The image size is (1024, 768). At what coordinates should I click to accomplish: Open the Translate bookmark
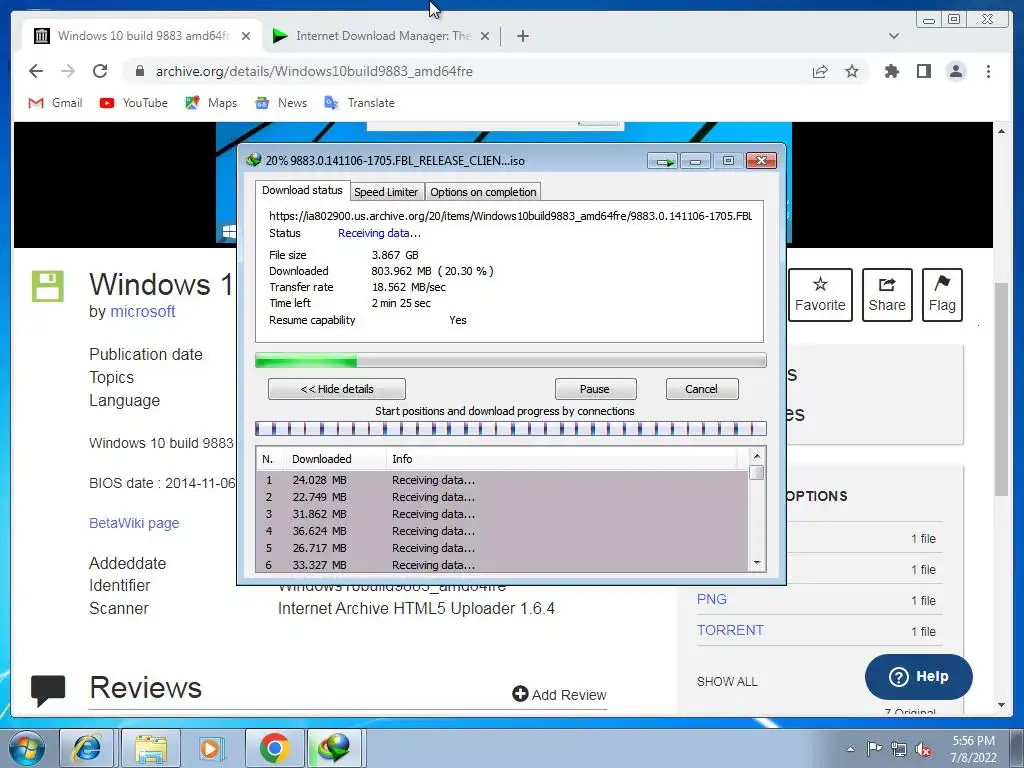[x=360, y=103]
